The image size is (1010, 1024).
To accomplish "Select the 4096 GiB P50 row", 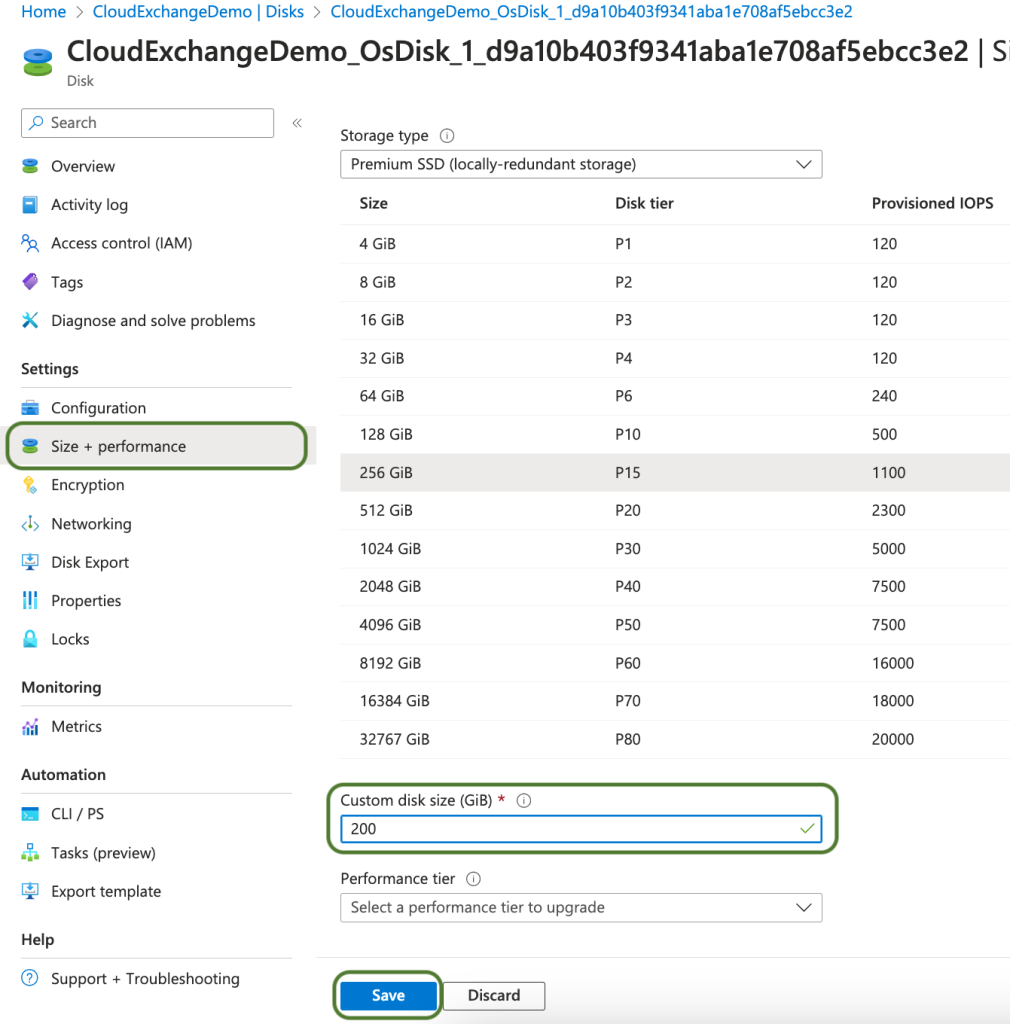I will coord(675,625).
